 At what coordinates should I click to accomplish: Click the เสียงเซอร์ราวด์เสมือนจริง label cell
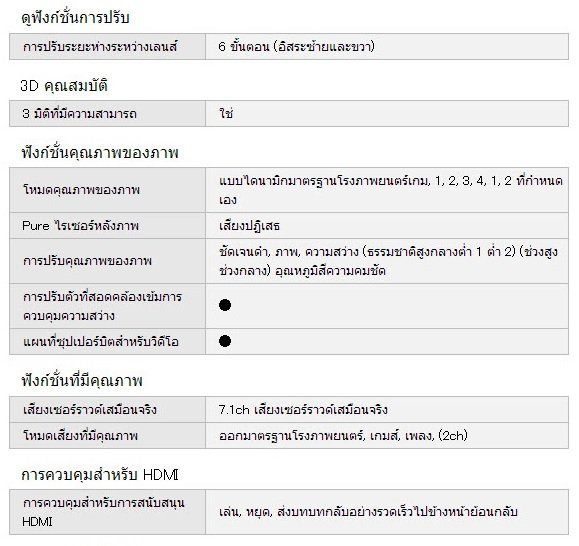pyautogui.click(x=107, y=409)
